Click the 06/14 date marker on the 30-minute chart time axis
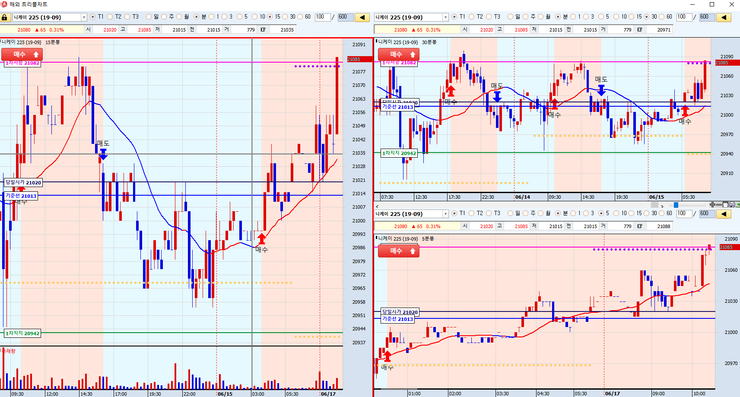 click(x=522, y=197)
